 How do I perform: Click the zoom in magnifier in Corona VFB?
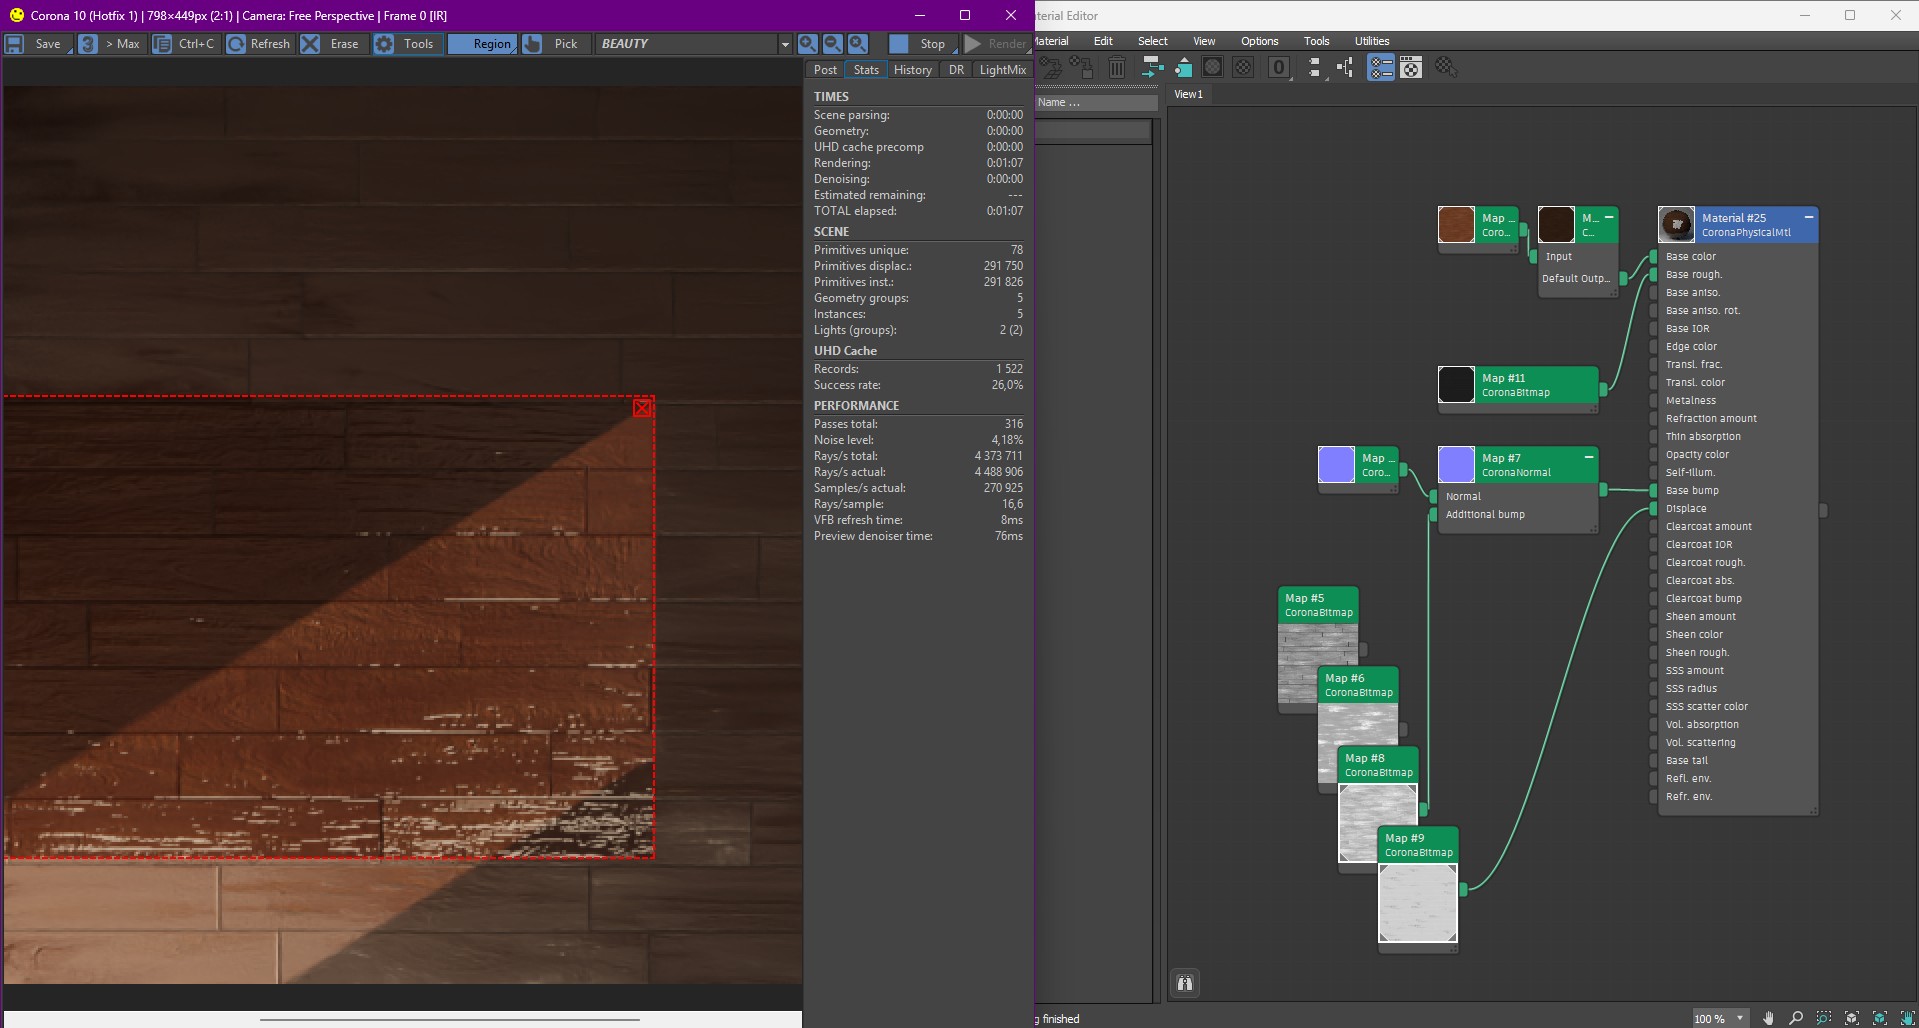pos(807,43)
